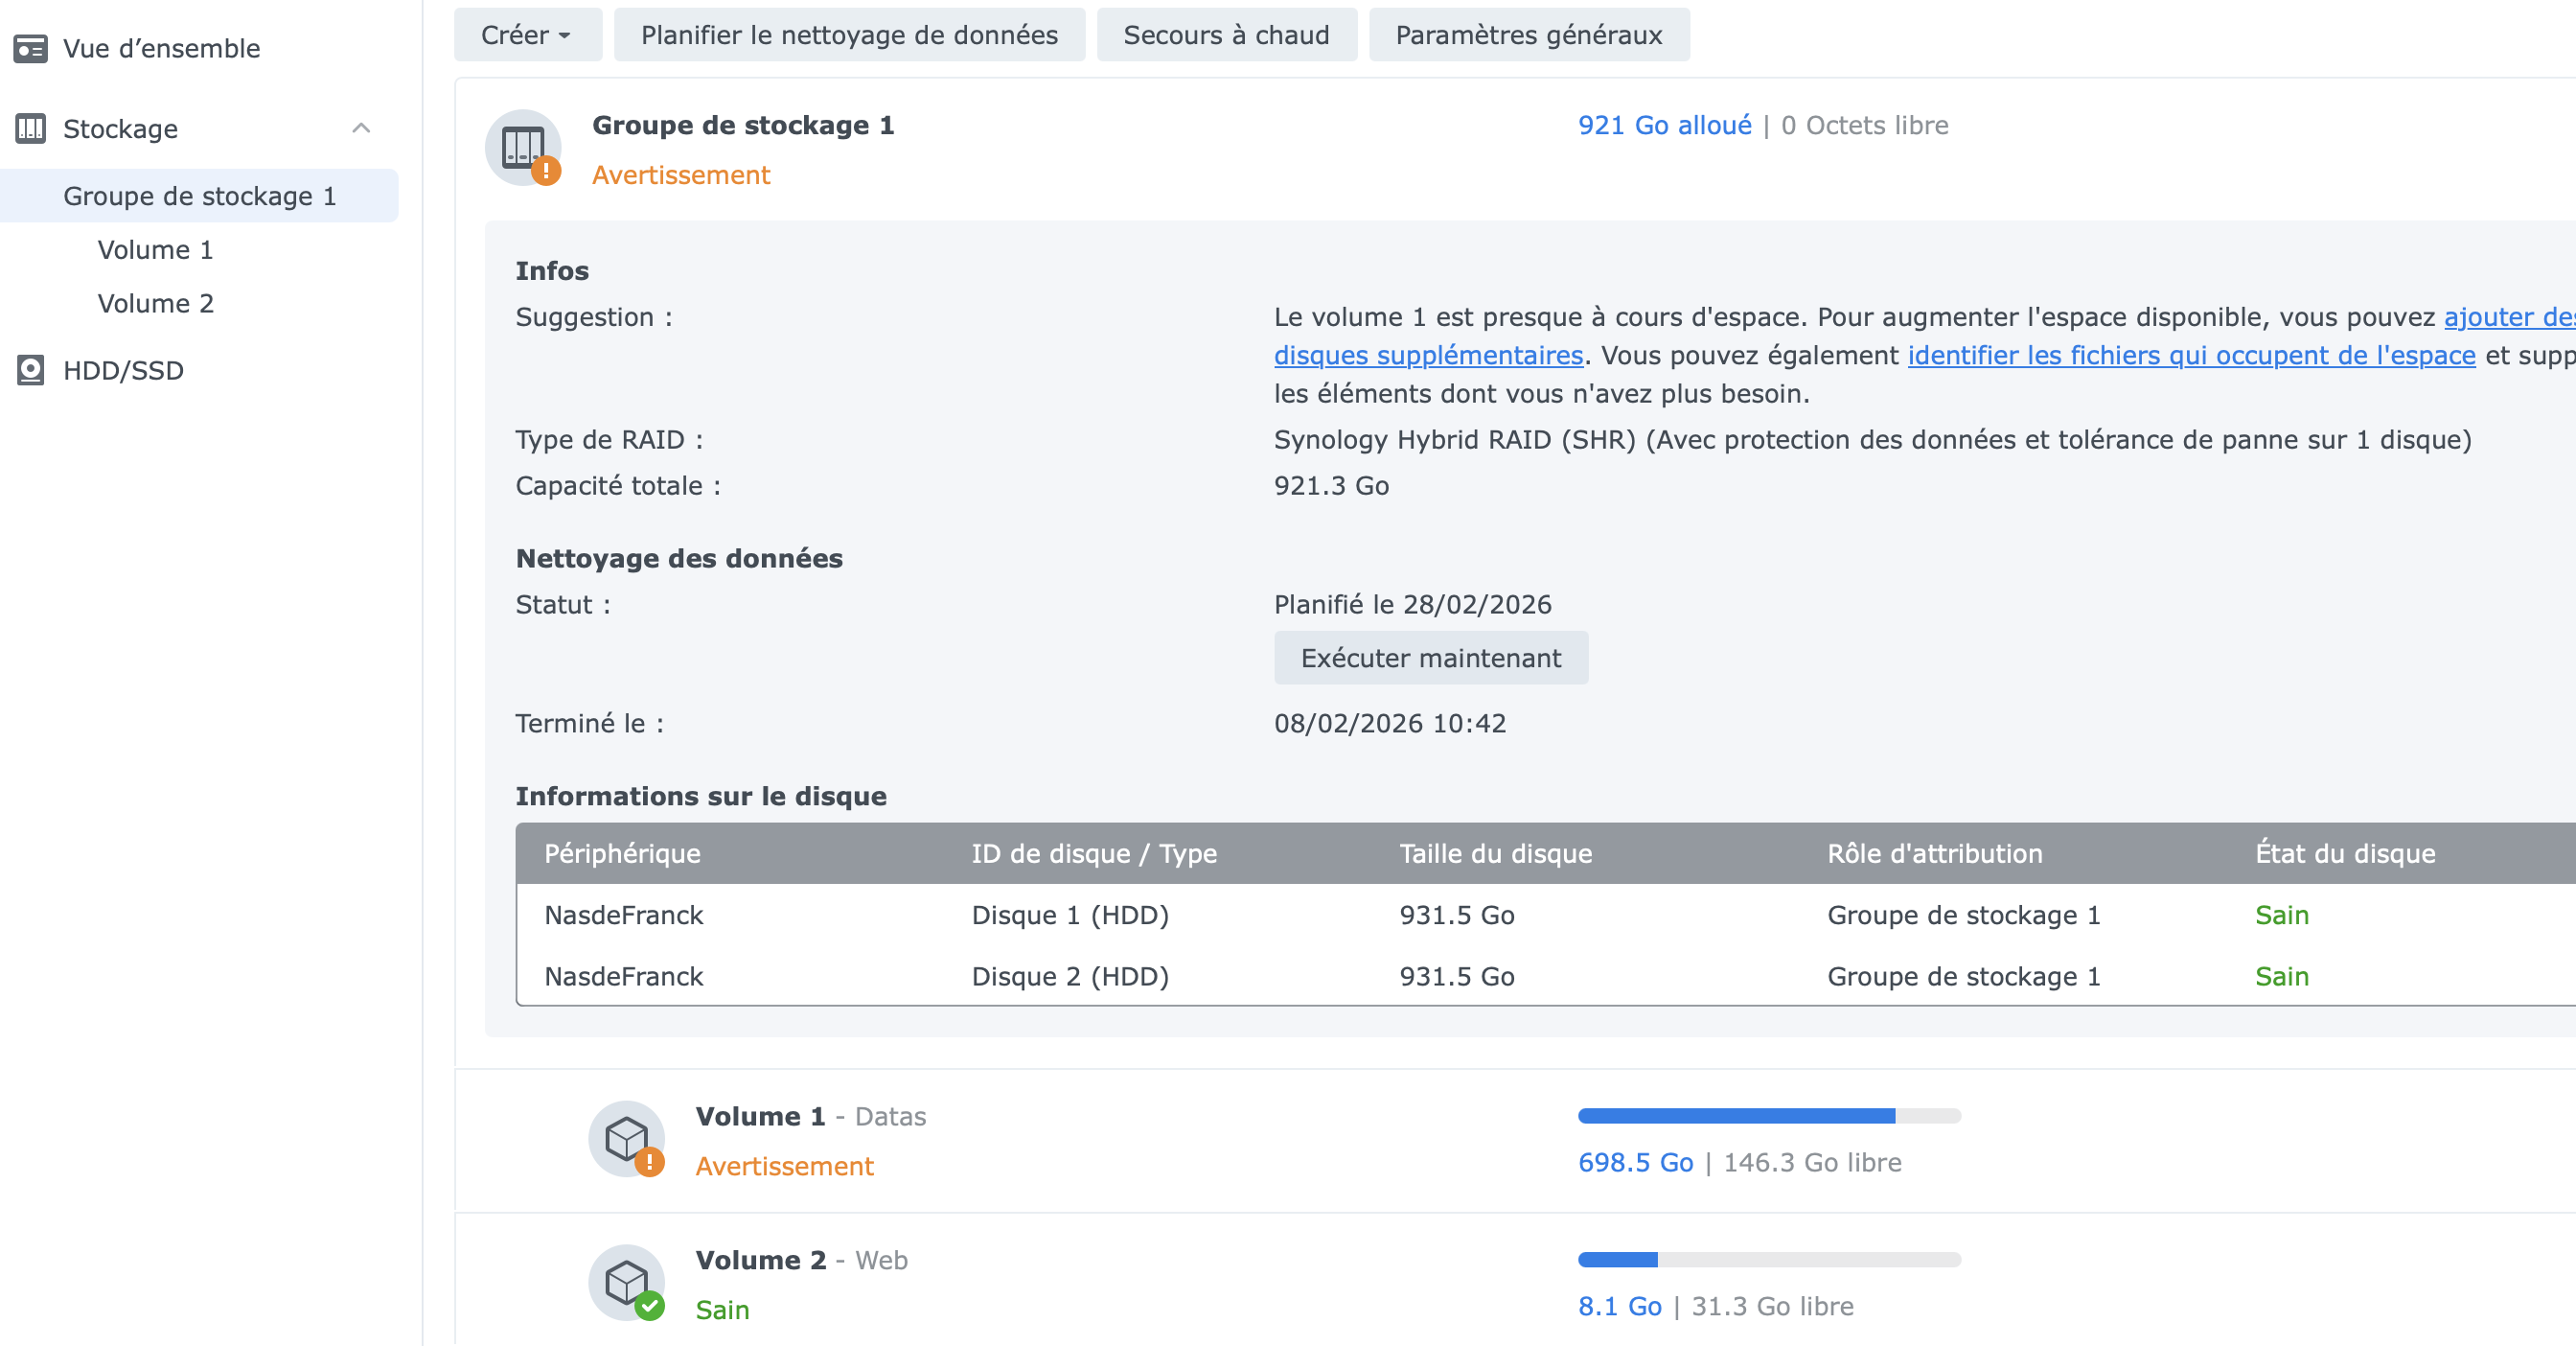Click Exécuter maintenant button

[1430, 658]
